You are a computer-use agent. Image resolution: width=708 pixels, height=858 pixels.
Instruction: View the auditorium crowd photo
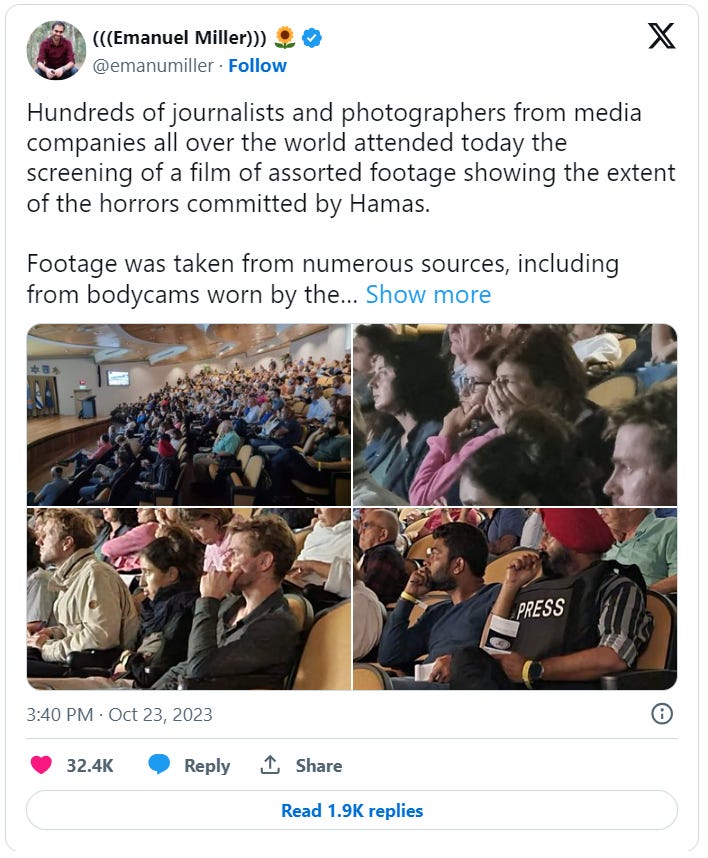tap(189, 415)
